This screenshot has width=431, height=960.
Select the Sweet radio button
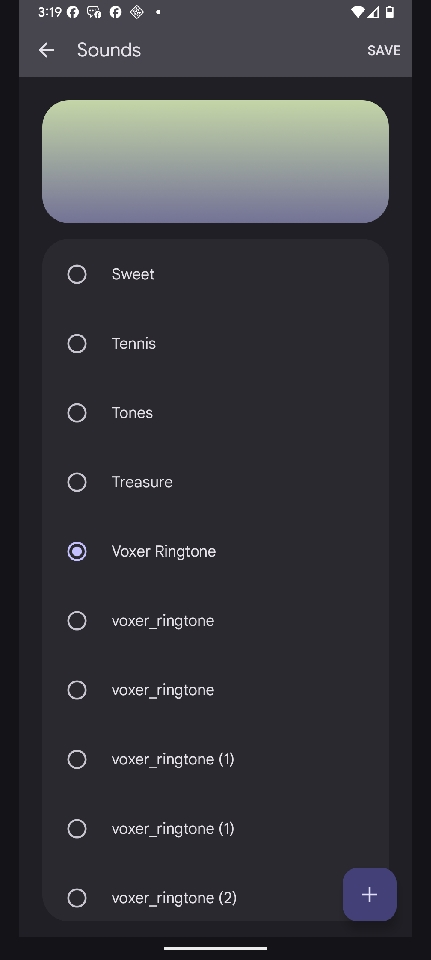[x=77, y=274]
